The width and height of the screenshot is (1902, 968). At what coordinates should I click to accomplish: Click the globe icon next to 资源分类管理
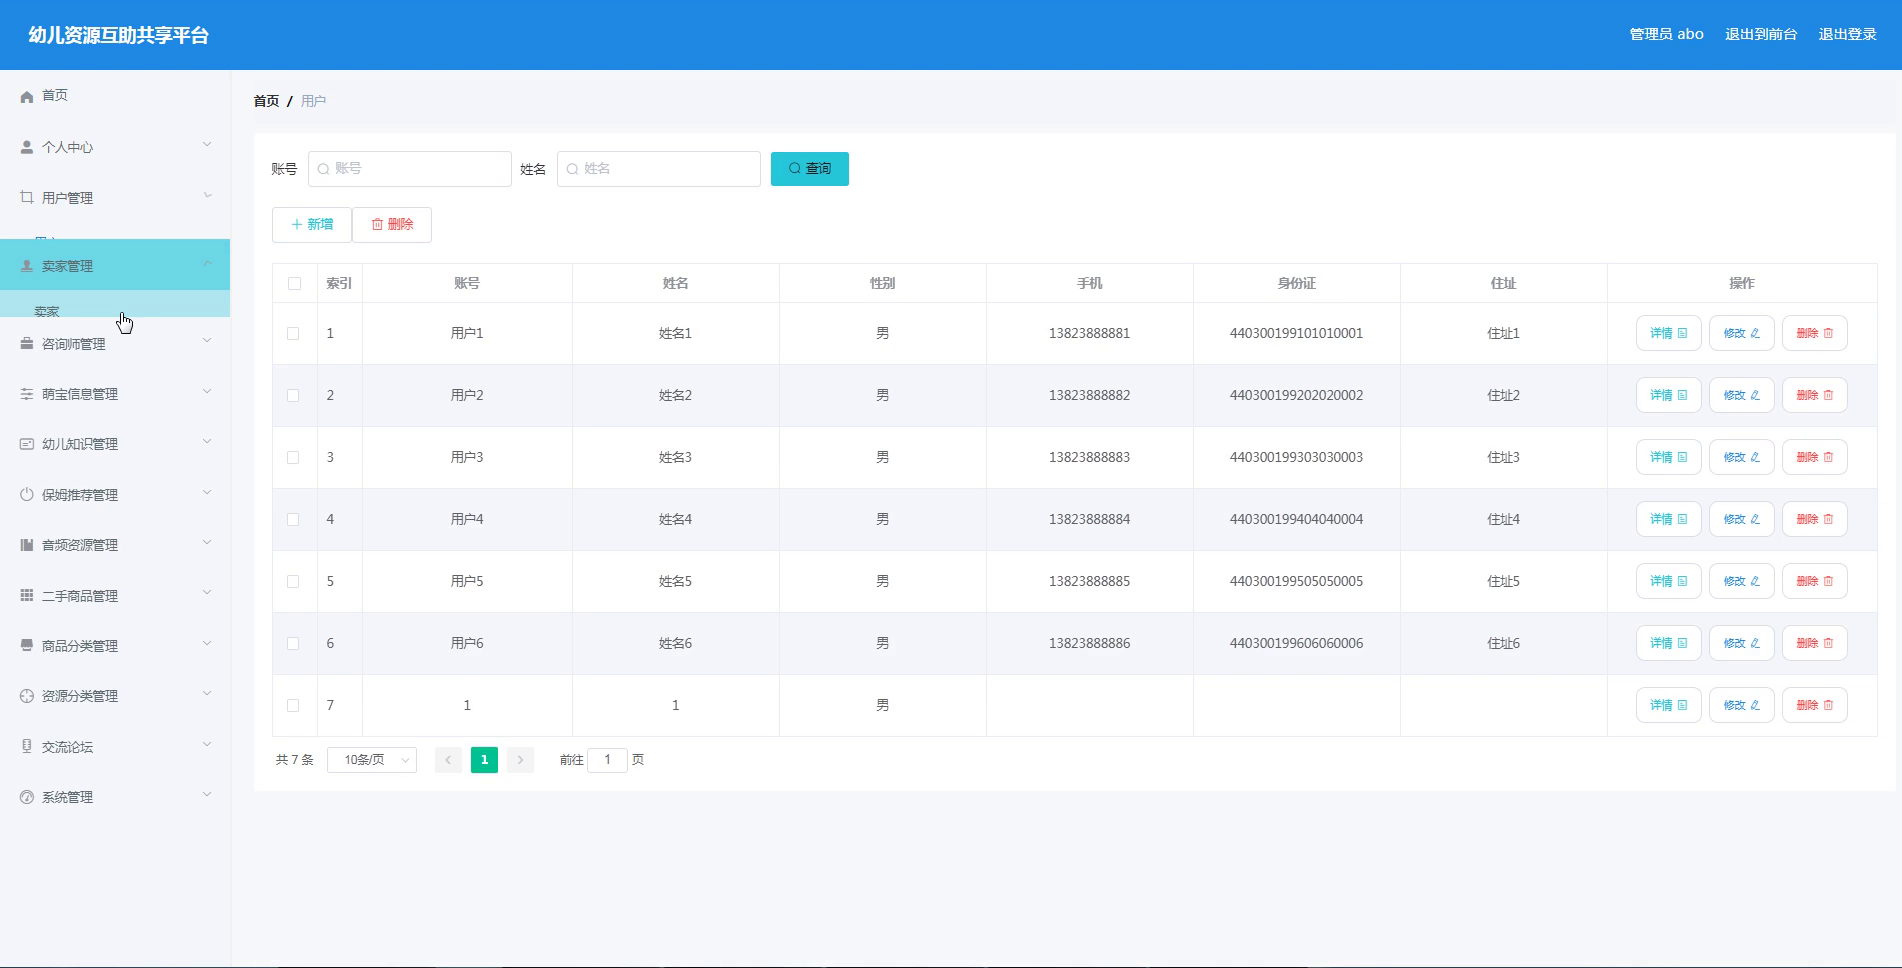click(27, 696)
